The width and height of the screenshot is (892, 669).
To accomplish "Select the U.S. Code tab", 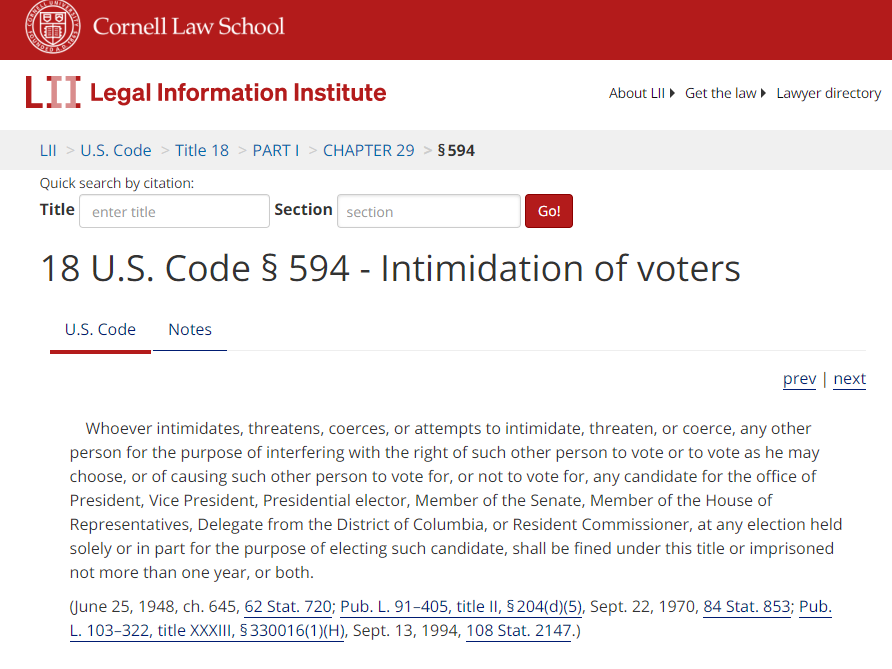I will click(100, 329).
